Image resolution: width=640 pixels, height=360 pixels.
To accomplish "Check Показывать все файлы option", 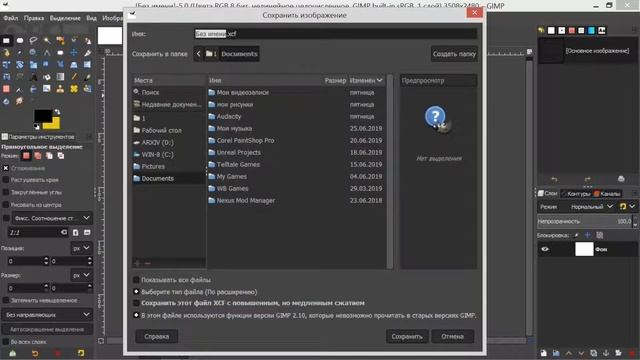I will click(x=136, y=280).
